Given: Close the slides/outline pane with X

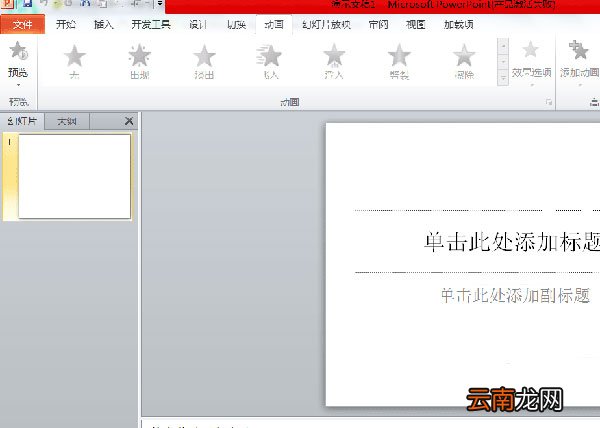Looking at the screenshot, I should click(x=129, y=121).
